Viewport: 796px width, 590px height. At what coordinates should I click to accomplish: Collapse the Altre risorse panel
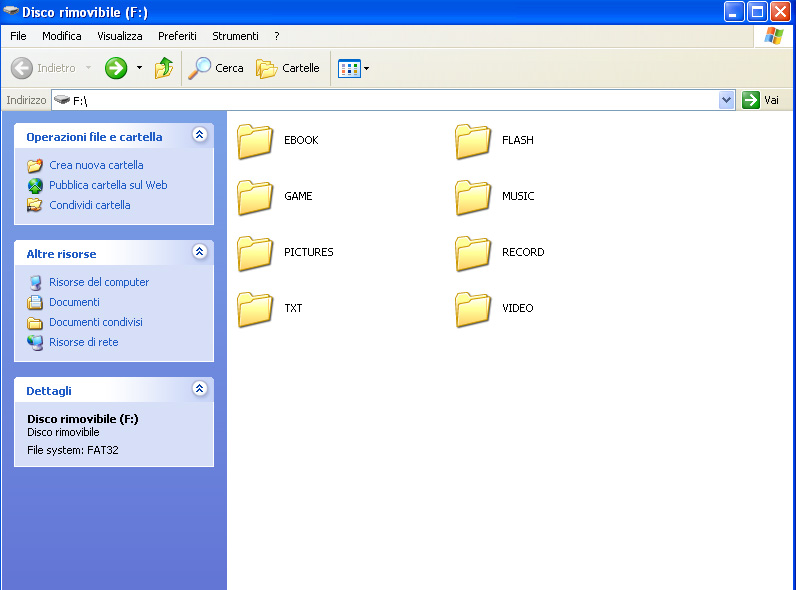pos(199,252)
